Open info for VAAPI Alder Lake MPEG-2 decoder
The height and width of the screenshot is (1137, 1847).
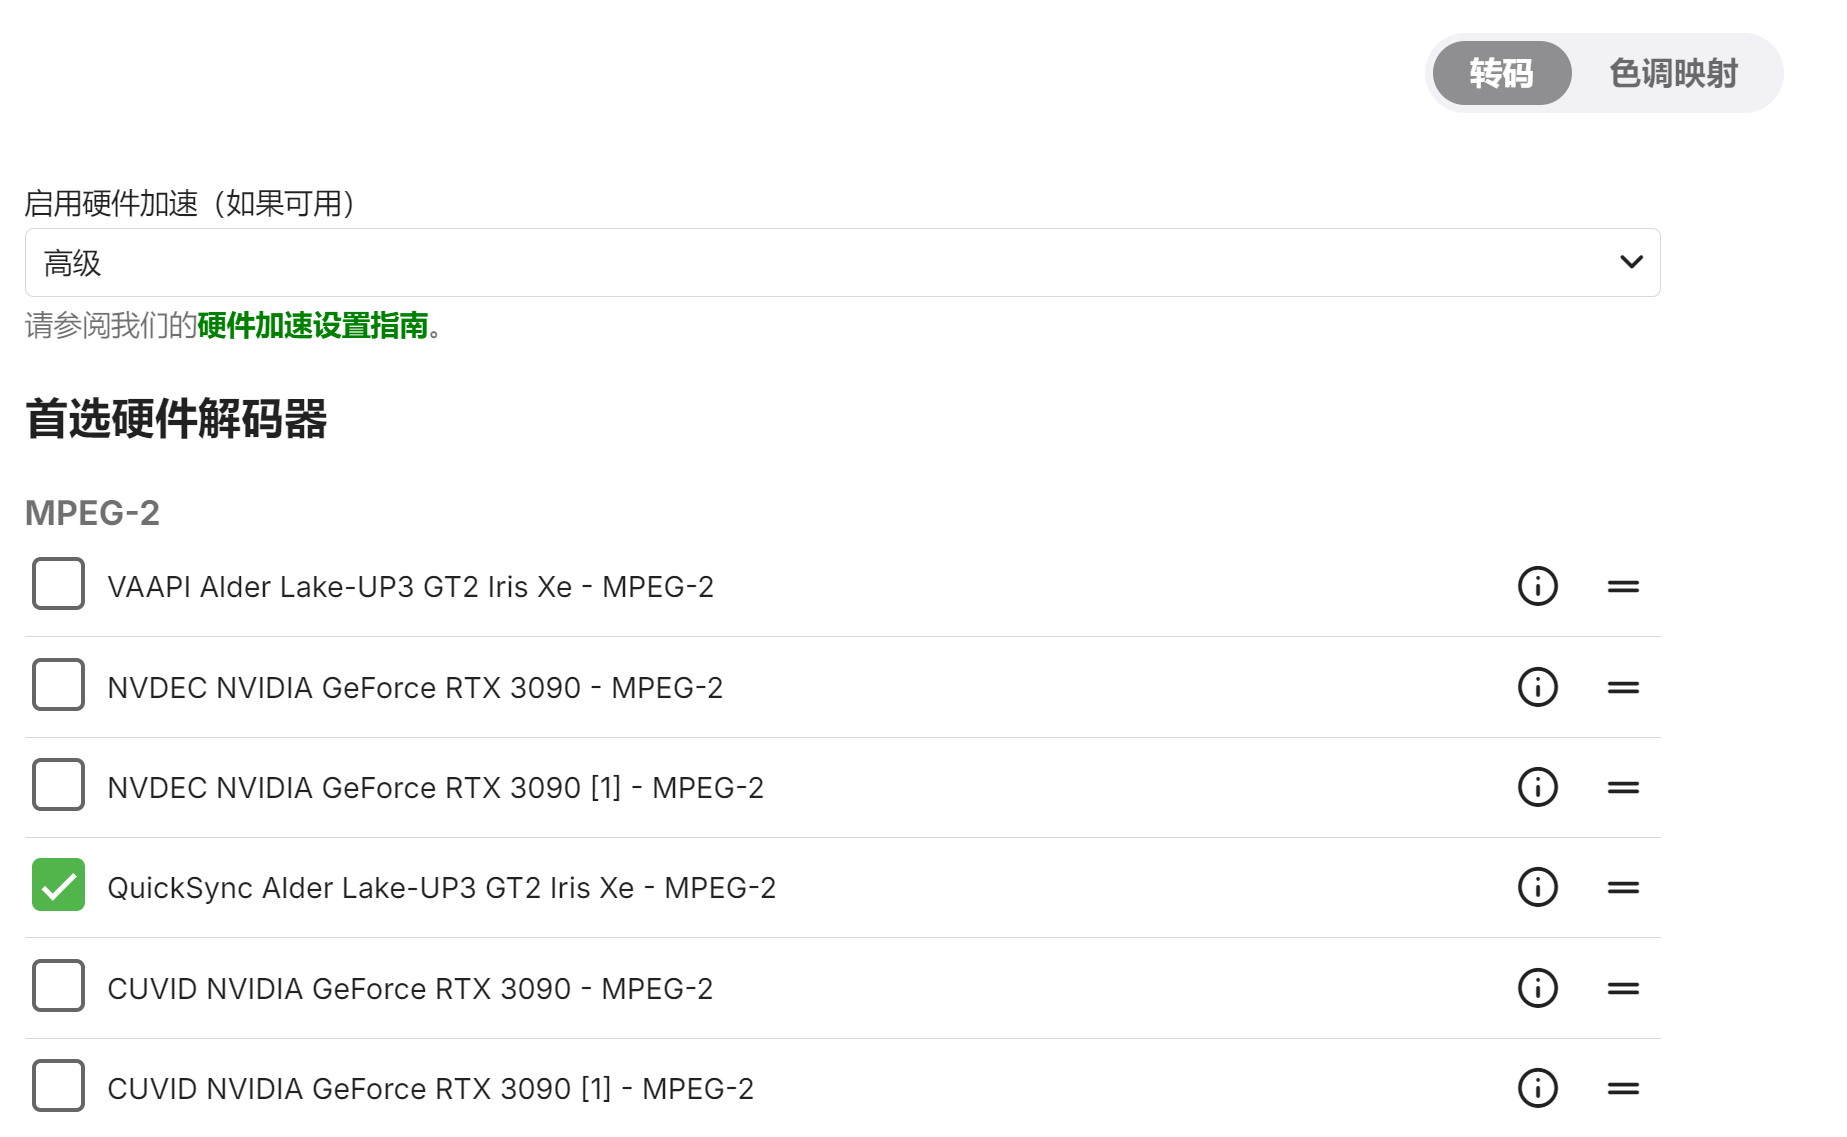coord(1537,586)
